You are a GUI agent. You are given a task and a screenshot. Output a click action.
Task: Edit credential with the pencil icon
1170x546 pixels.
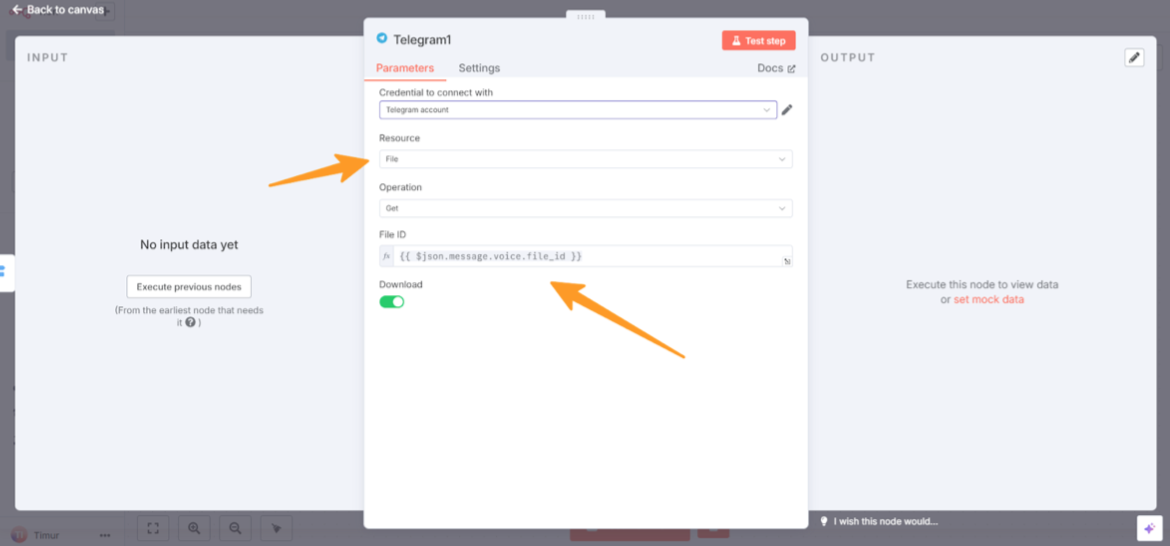(x=786, y=110)
